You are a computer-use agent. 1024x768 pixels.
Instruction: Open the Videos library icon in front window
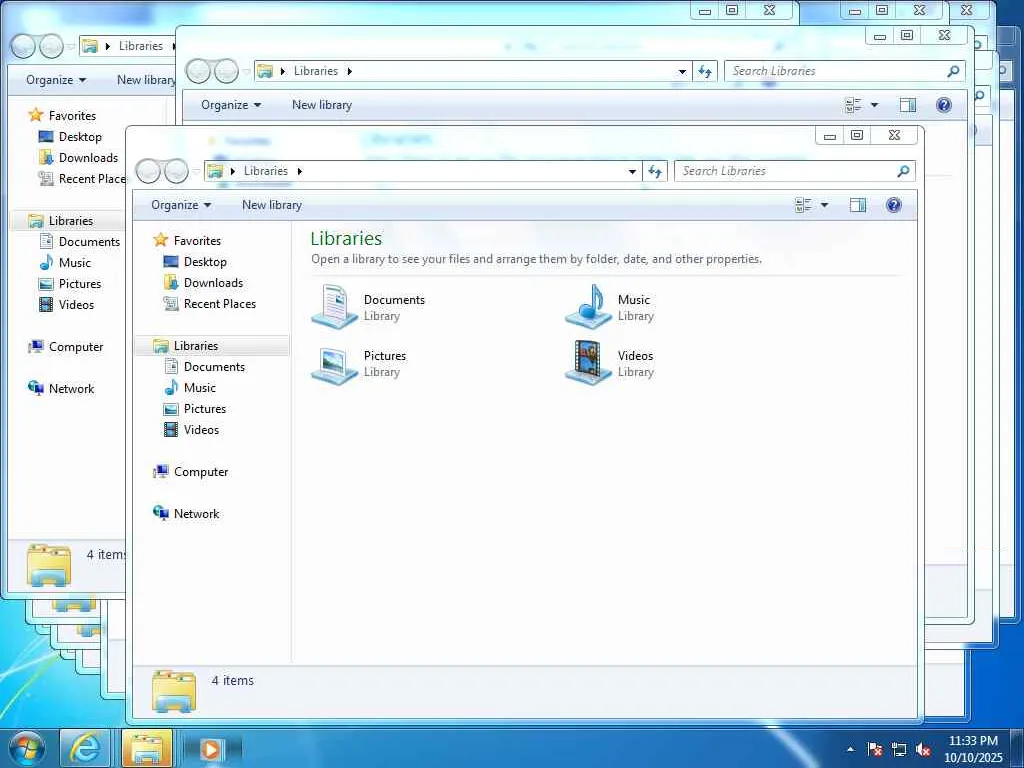588,363
